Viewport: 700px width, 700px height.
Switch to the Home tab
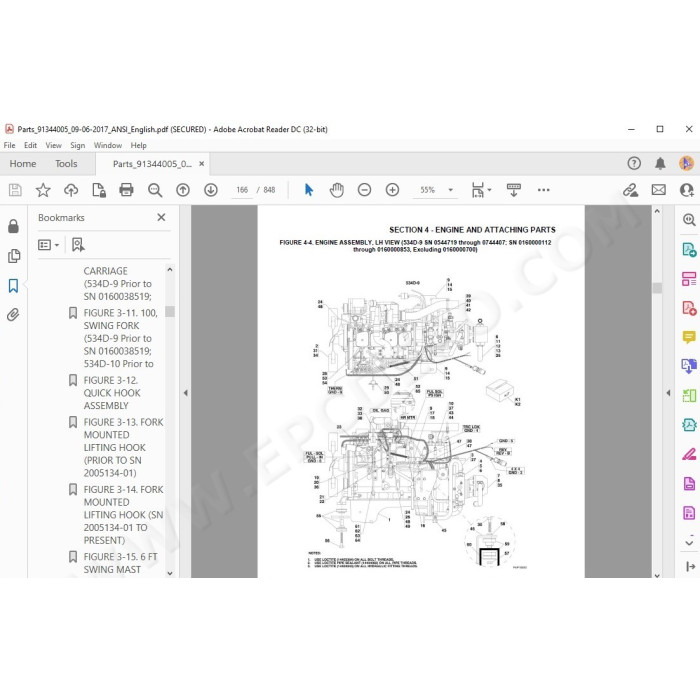click(x=23, y=164)
